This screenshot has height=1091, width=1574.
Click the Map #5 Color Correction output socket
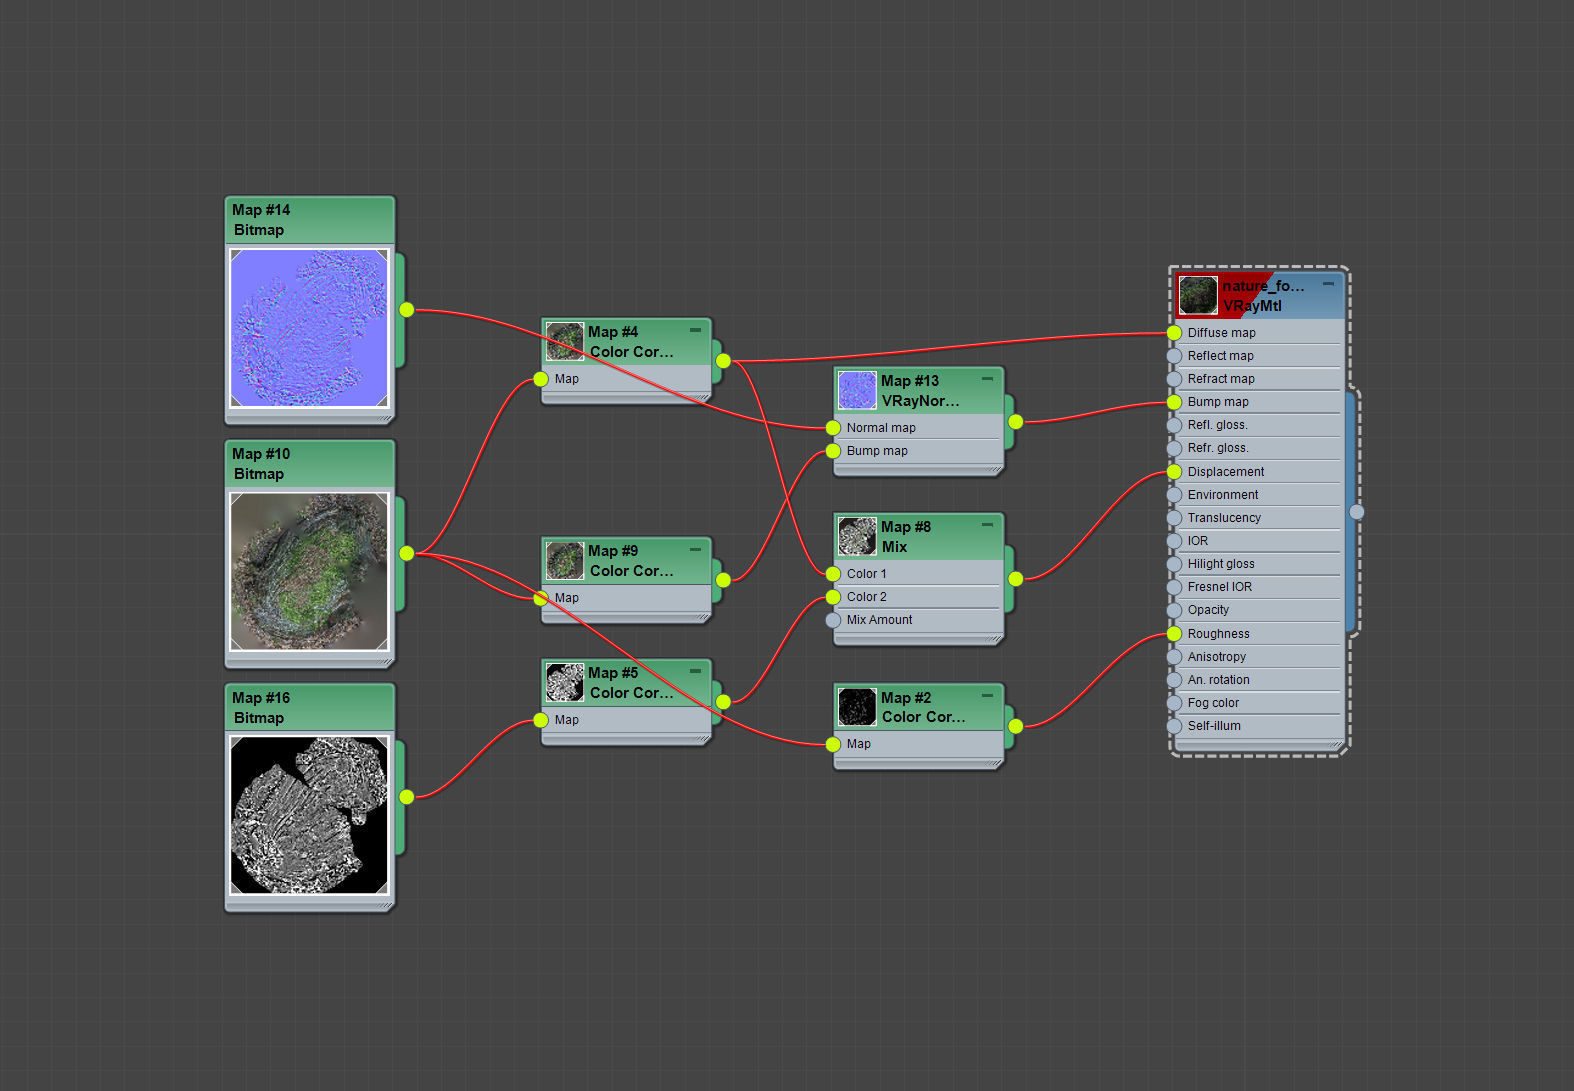(x=723, y=702)
